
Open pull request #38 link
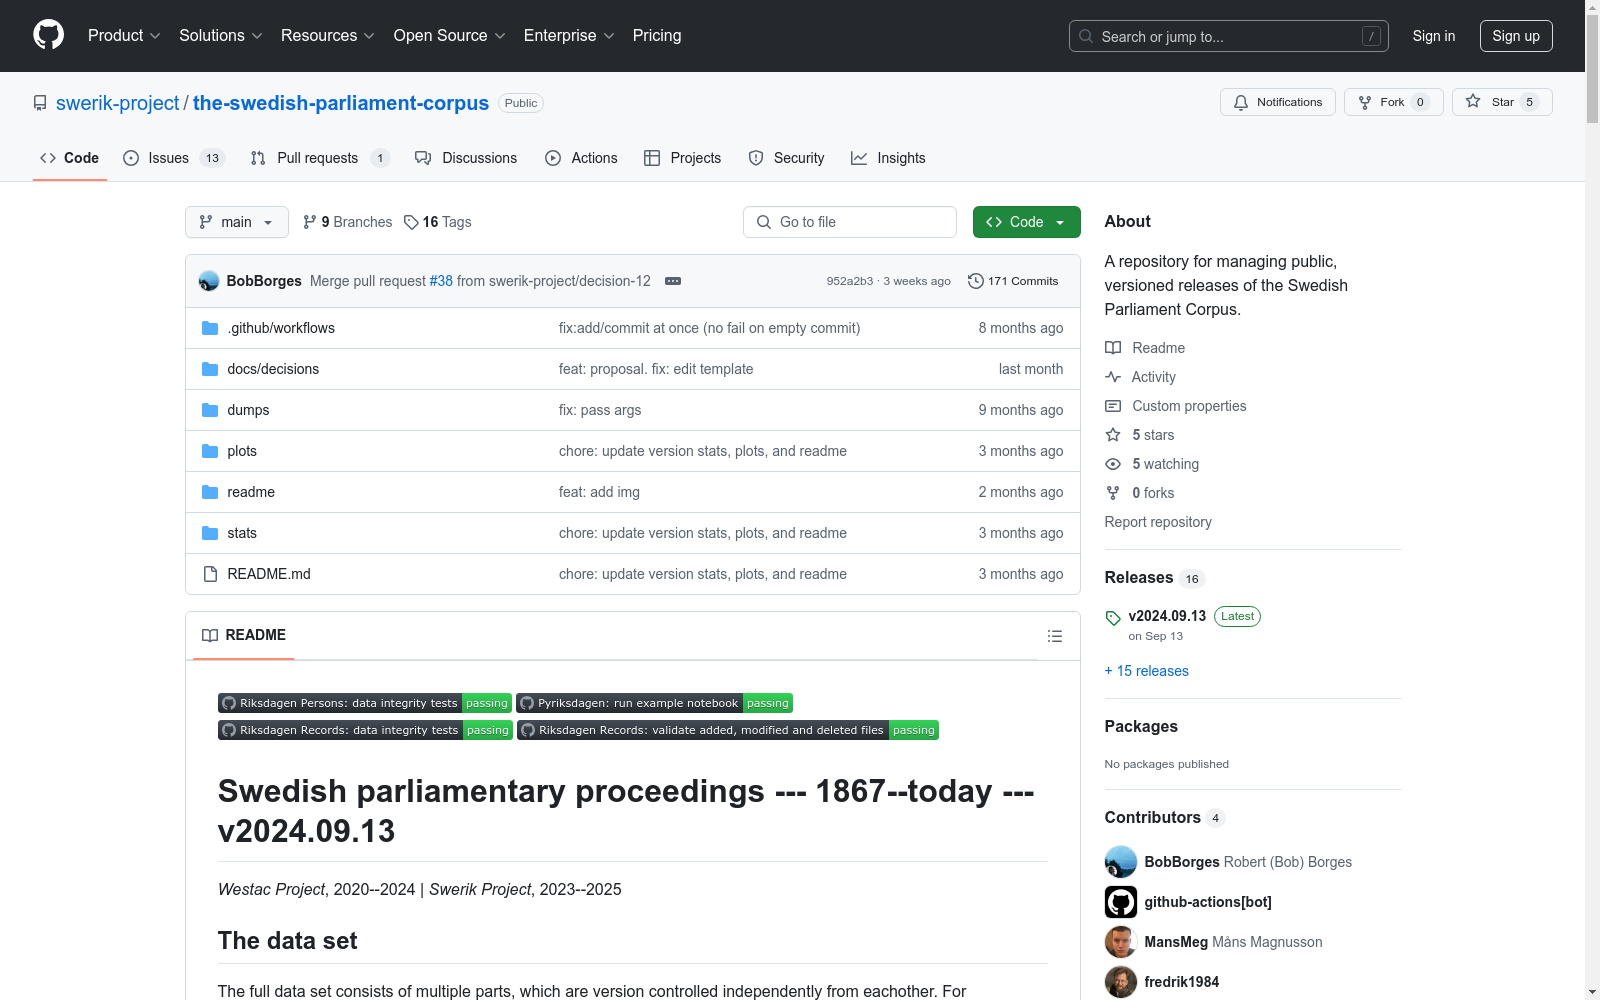(441, 281)
